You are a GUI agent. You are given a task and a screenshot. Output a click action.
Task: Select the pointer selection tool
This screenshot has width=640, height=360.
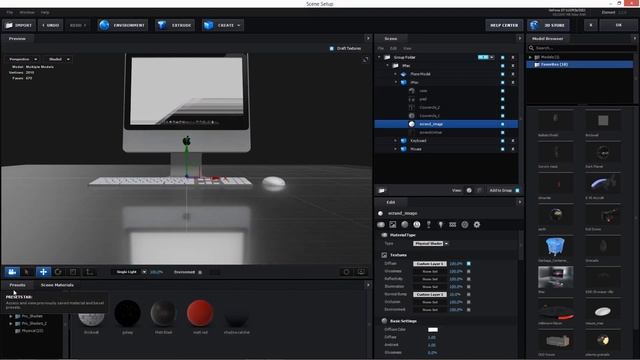click(x=27, y=272)
